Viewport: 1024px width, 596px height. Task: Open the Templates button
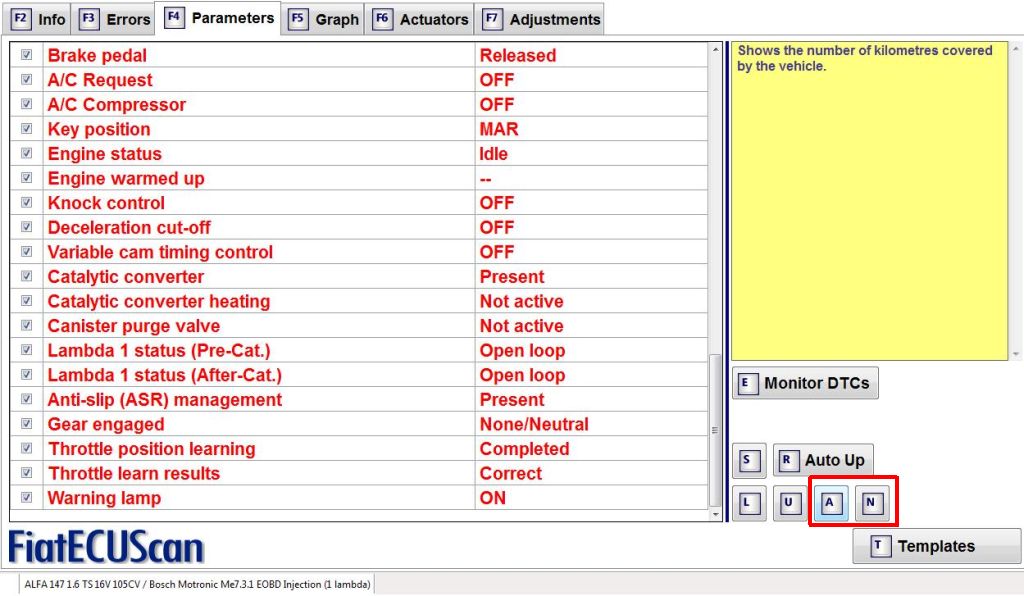(x=936, y=546)
